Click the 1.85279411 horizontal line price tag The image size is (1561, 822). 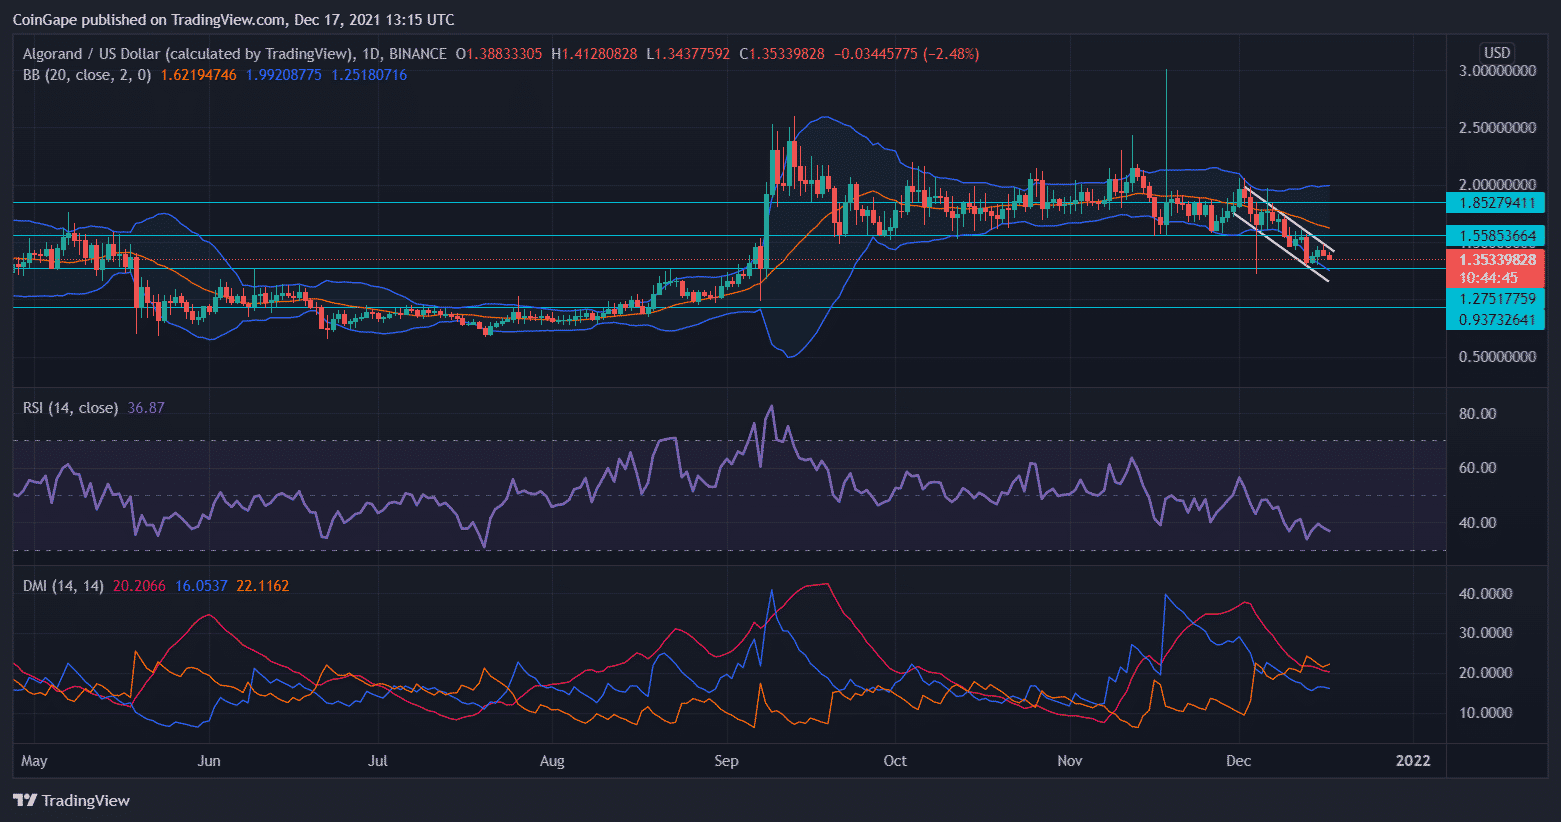(1496, 203)
